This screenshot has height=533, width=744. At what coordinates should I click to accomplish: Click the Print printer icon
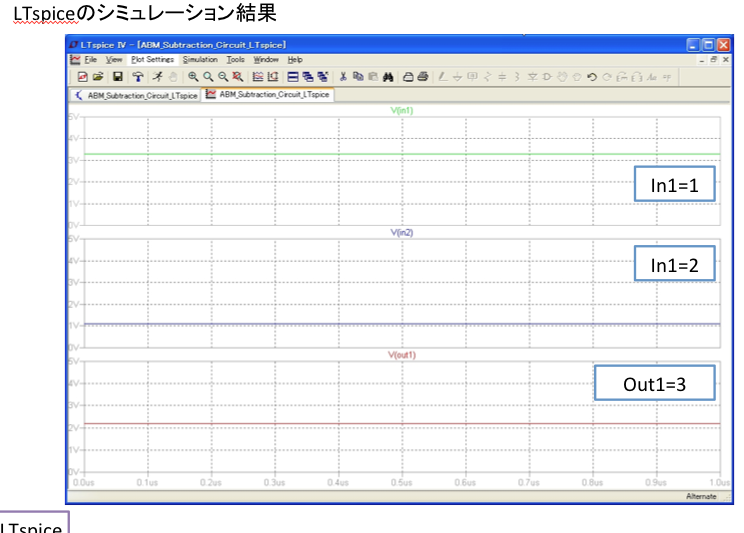423,76
